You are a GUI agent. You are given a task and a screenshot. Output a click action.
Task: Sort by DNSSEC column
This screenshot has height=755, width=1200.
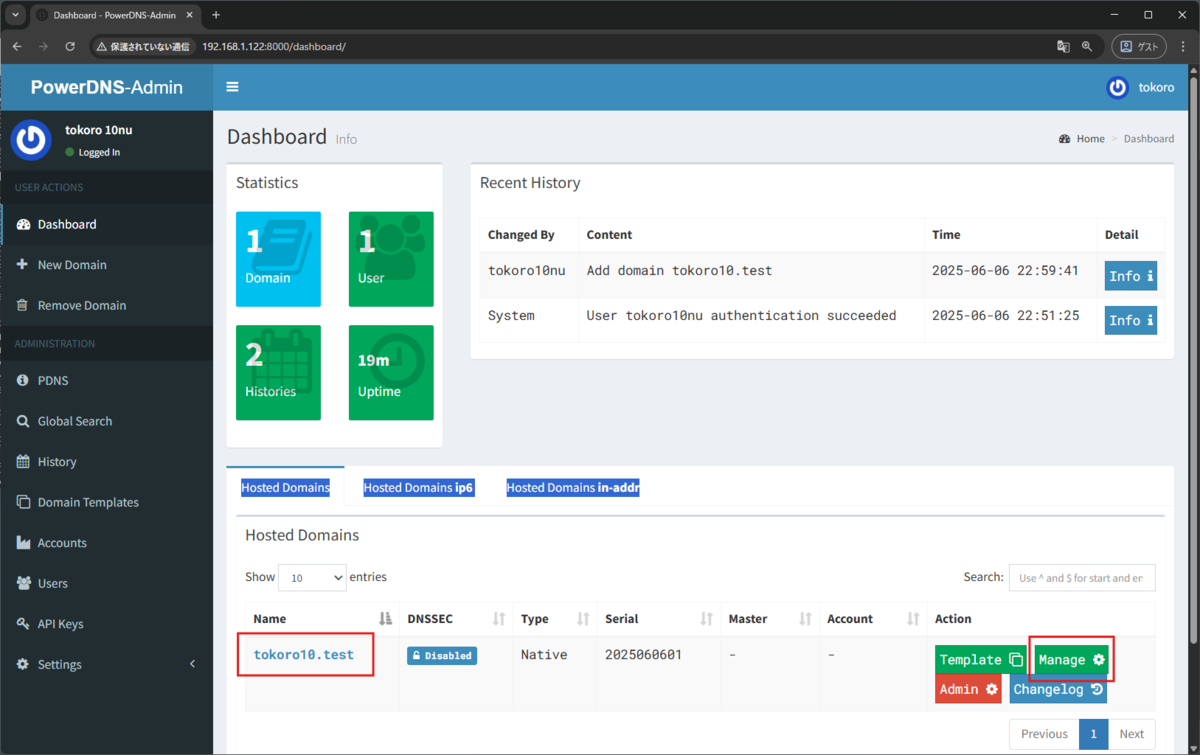coord(456,619)
